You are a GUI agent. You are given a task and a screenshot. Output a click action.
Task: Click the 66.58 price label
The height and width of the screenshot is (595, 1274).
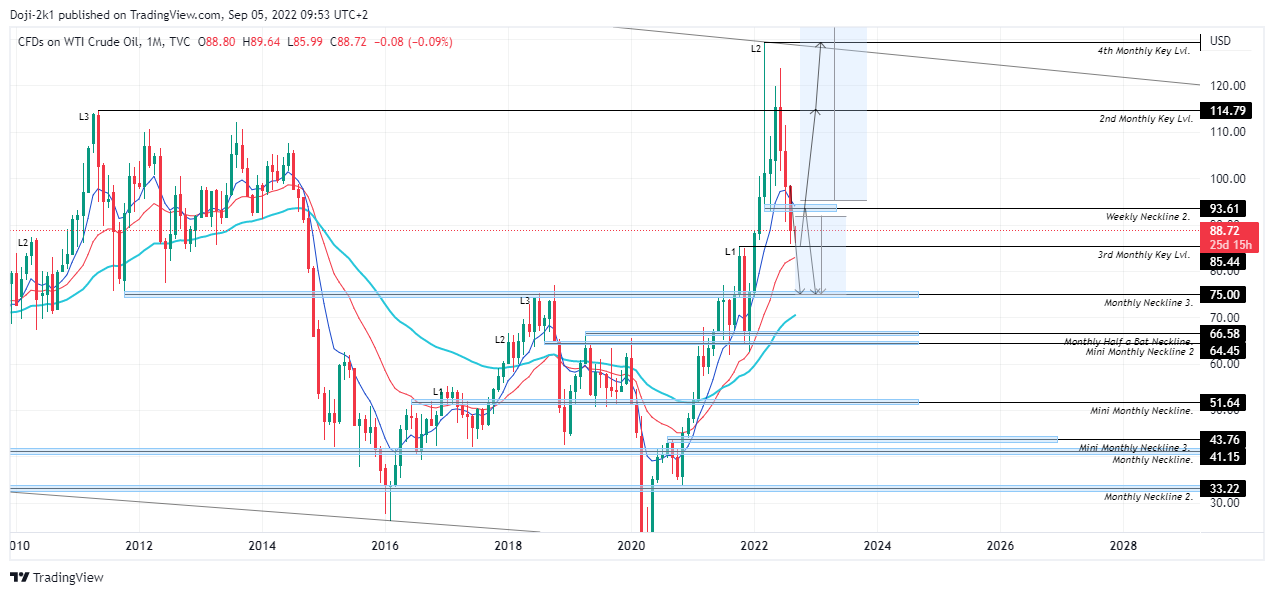1225,333
